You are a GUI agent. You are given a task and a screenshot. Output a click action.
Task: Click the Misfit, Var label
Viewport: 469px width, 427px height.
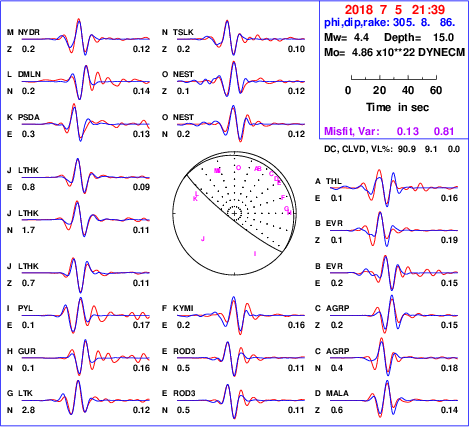click(x=352, y=131)
